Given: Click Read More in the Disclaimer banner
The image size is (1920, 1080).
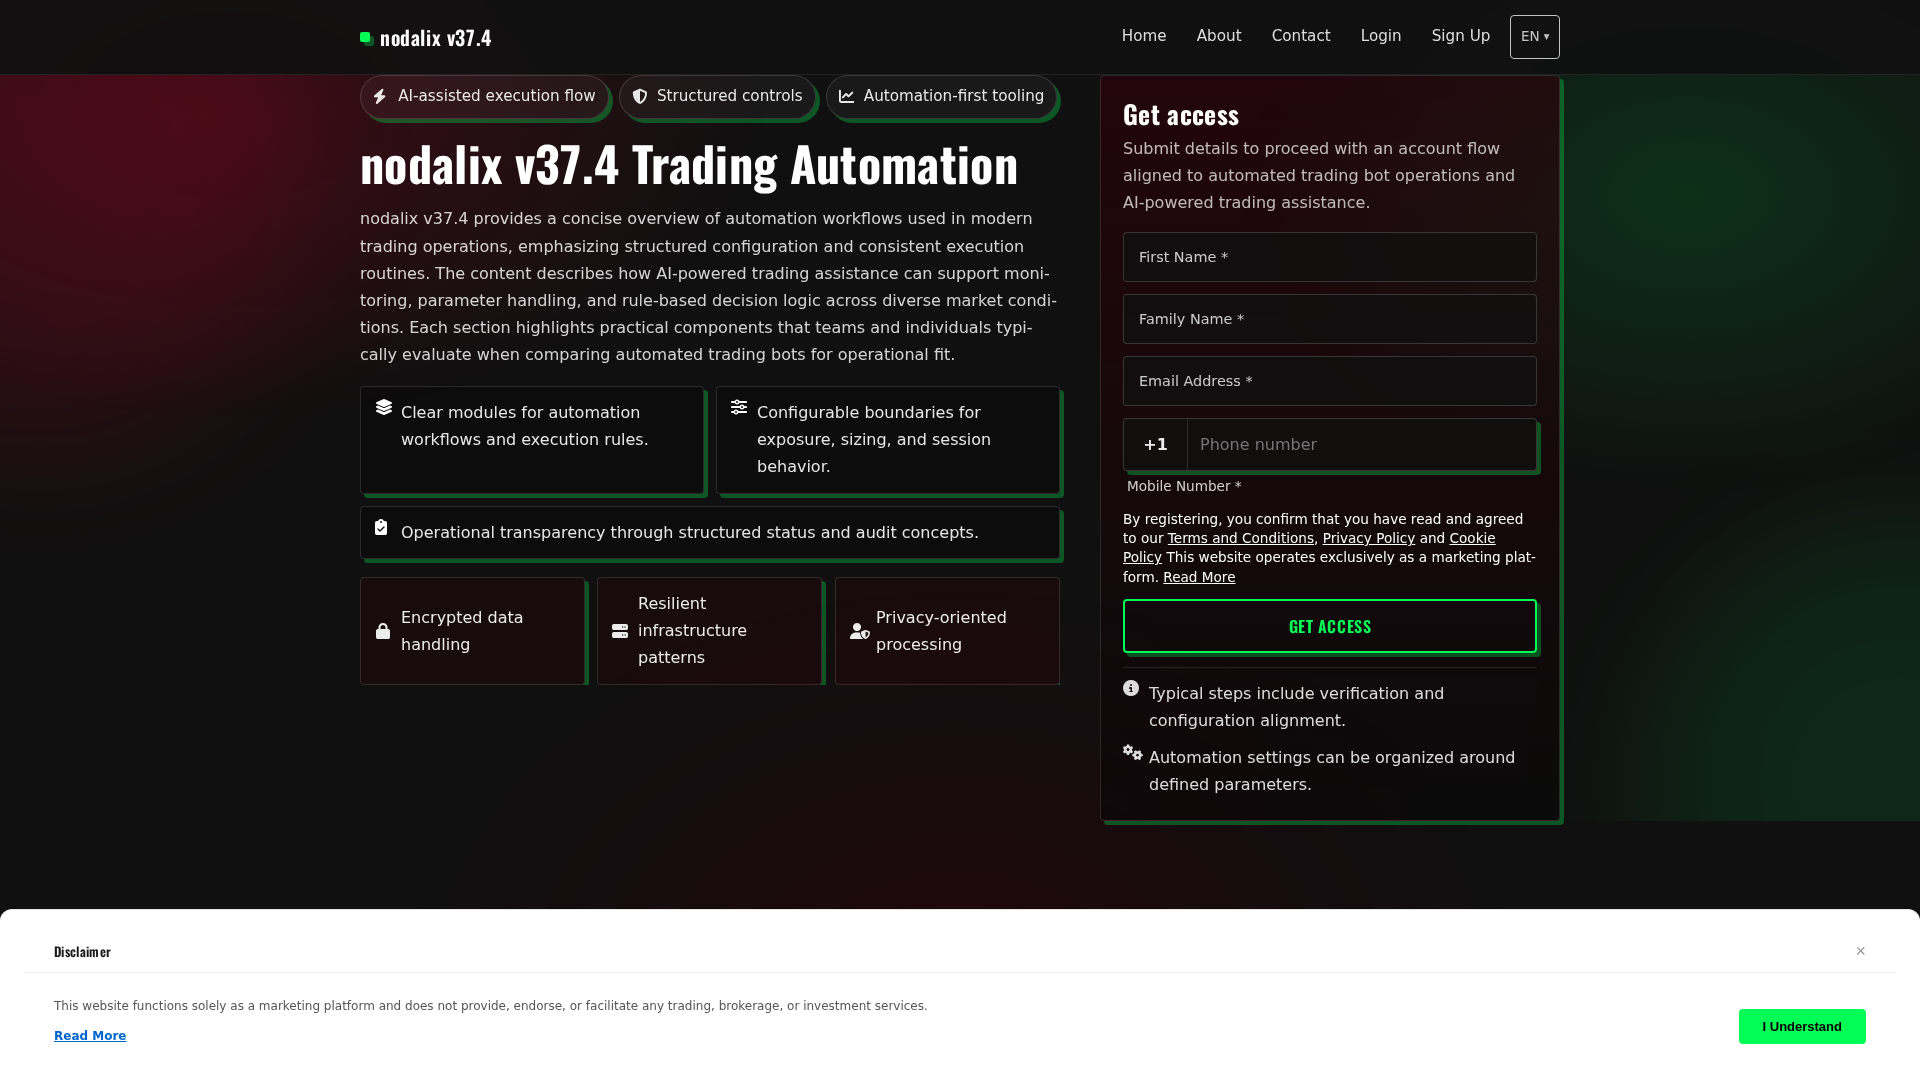Looking at the screenshot, I should pyautogui.click(x=90, y=1036).
